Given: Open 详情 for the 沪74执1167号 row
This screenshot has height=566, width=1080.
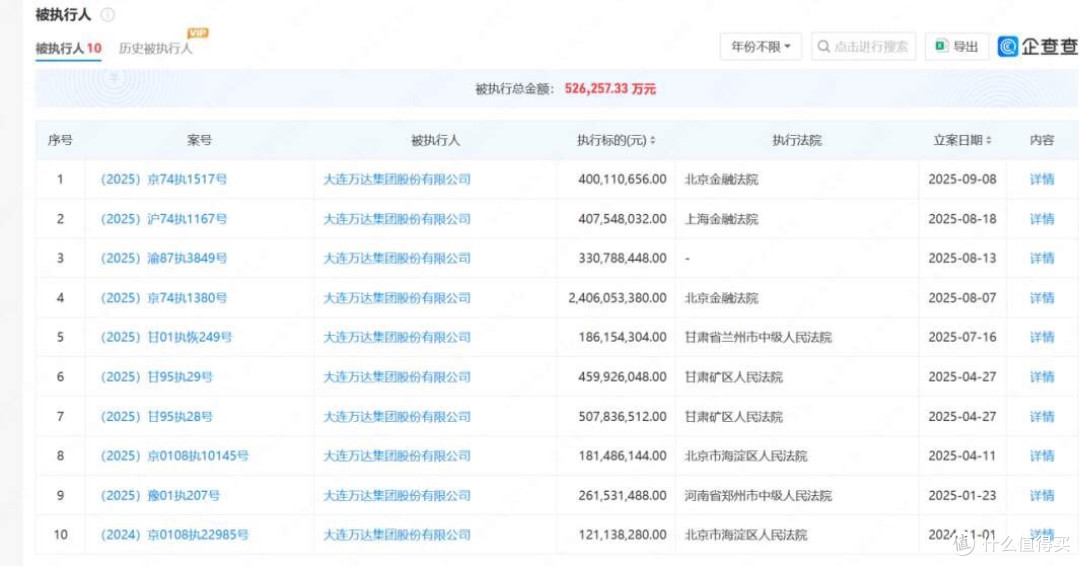Looking at the screenshot, I should point(1041,219).
